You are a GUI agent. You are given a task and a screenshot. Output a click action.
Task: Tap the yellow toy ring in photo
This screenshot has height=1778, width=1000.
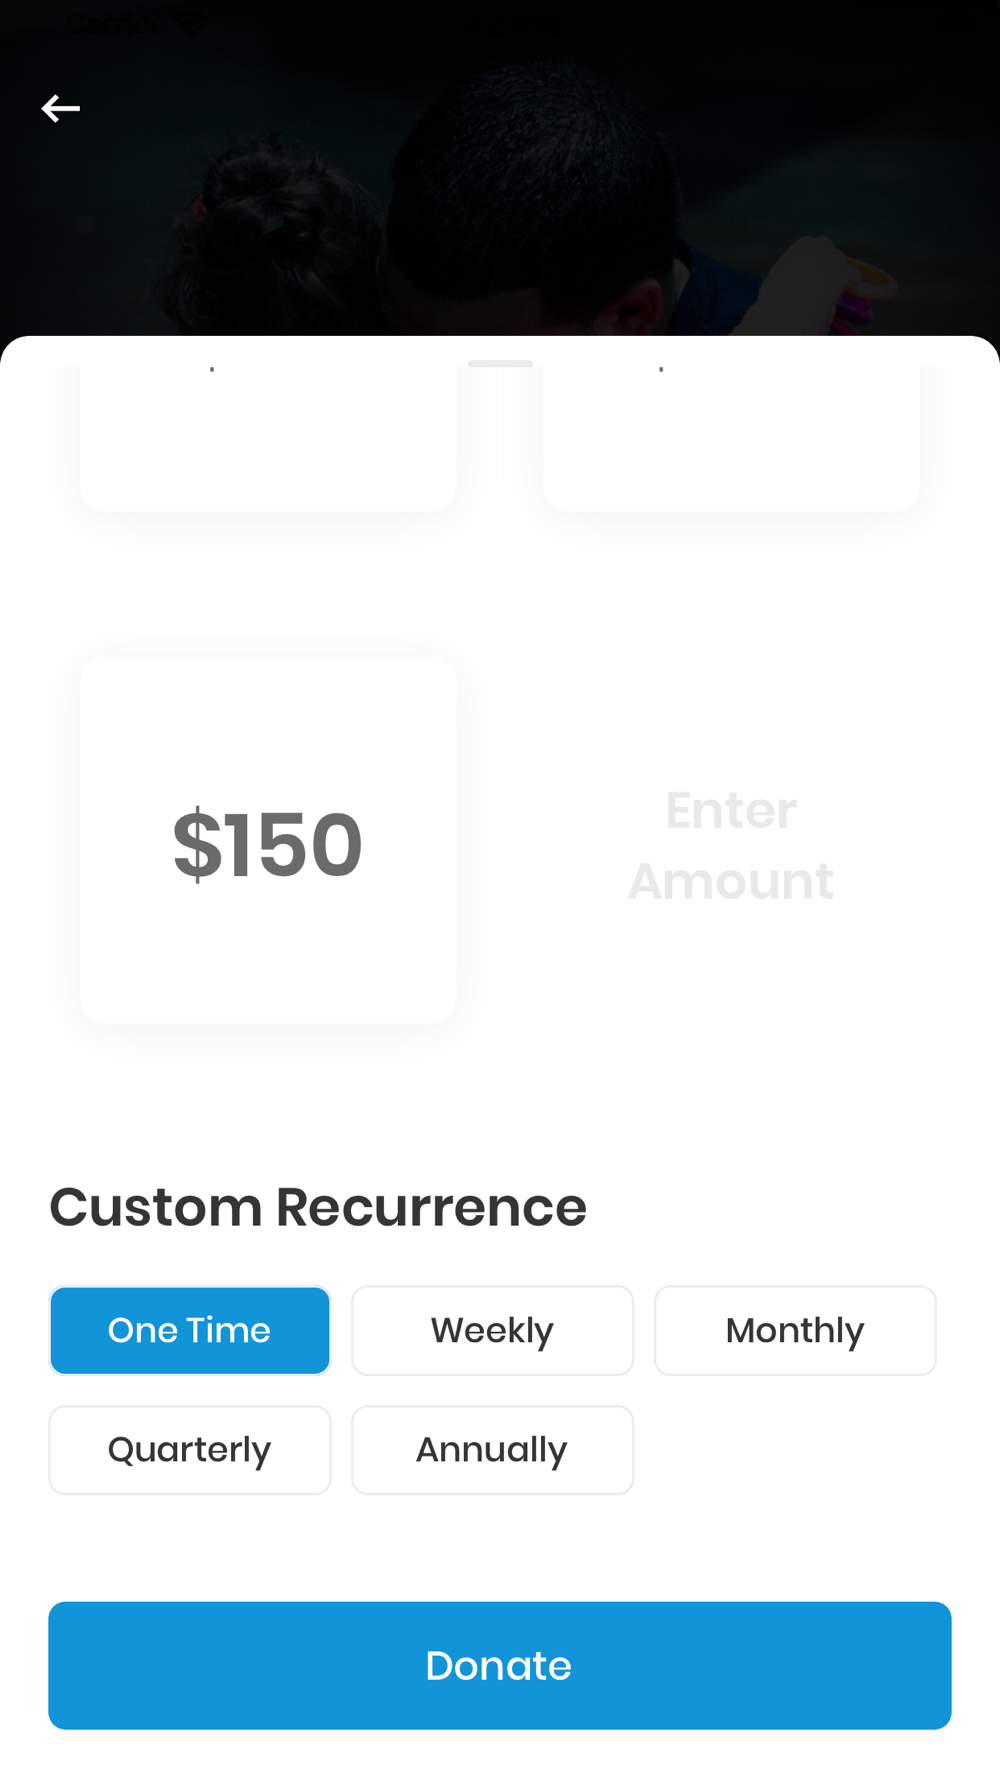pos(868,280)
